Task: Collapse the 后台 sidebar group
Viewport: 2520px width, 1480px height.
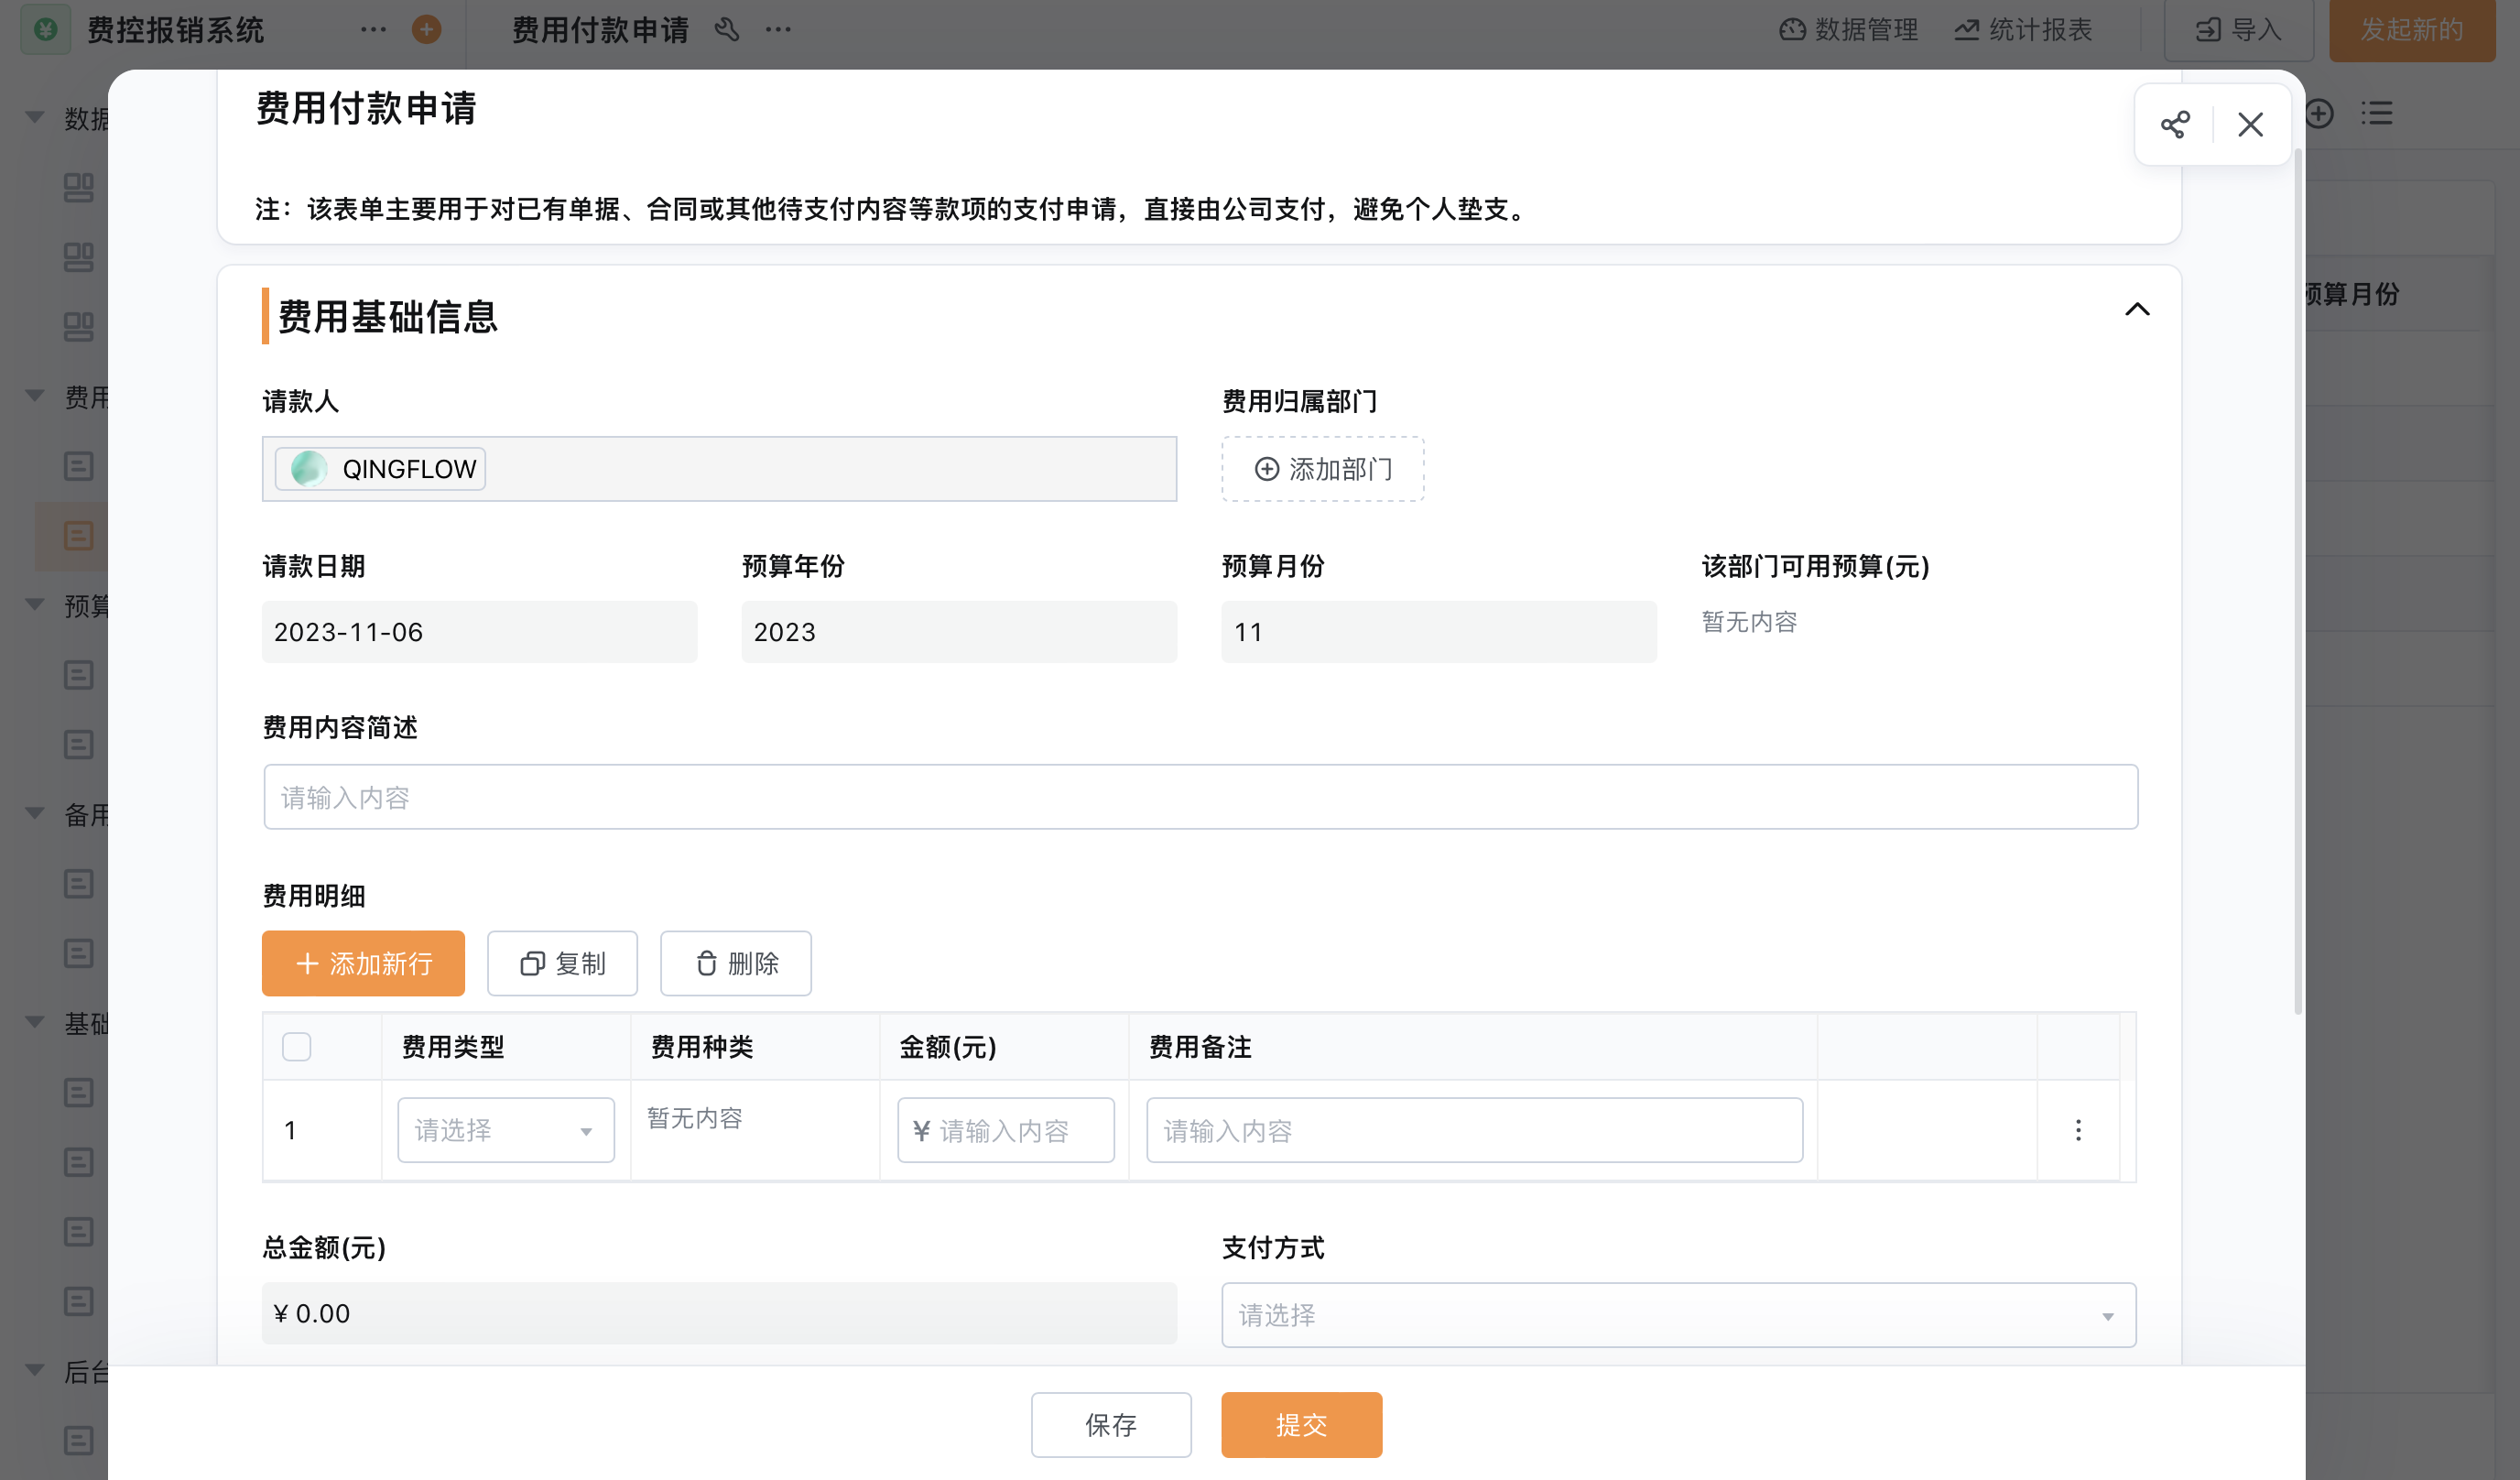Action: [x=35, y=1370]
